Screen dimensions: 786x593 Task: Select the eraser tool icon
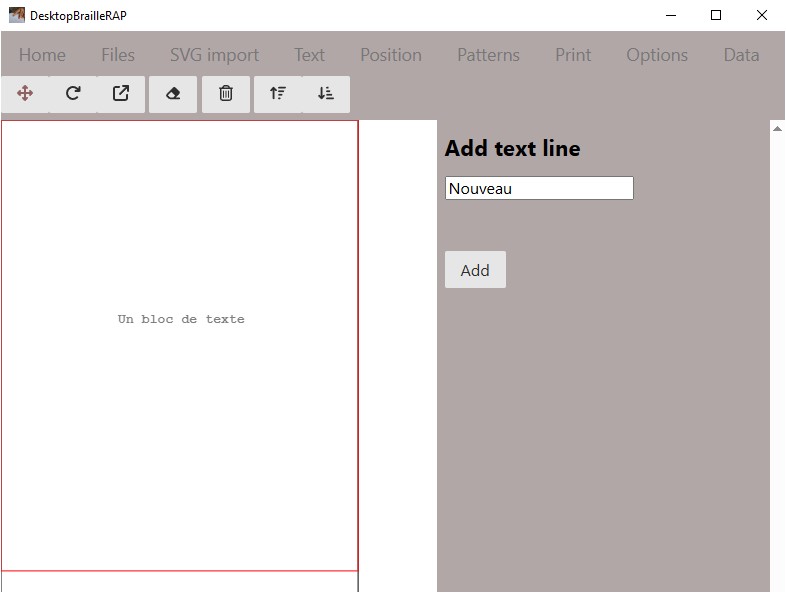coord(173,94)
